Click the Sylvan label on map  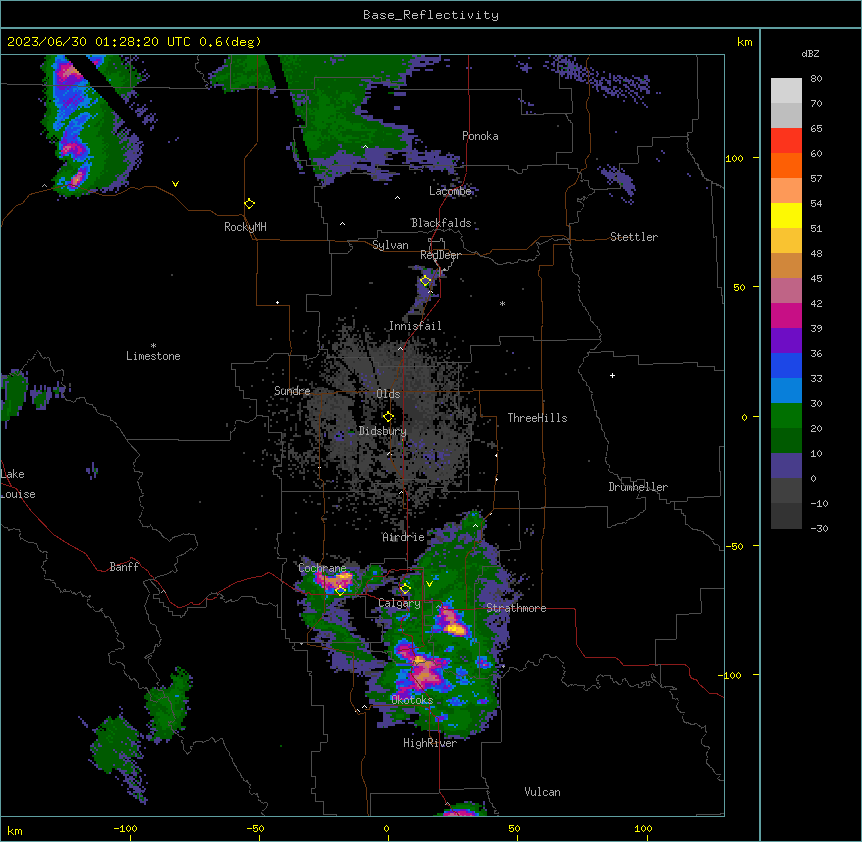coord(390,245)
